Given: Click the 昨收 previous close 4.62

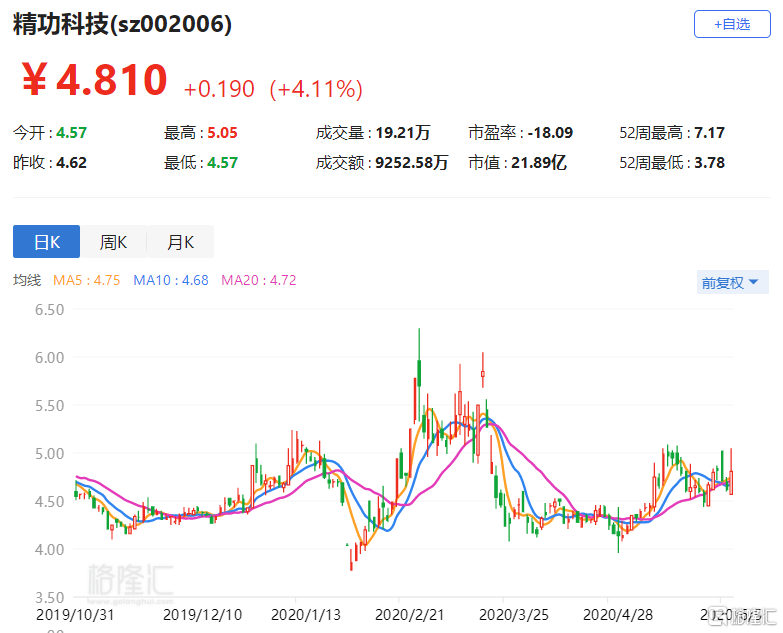Looking at the screenshot, I should click(x=71, y=163).
